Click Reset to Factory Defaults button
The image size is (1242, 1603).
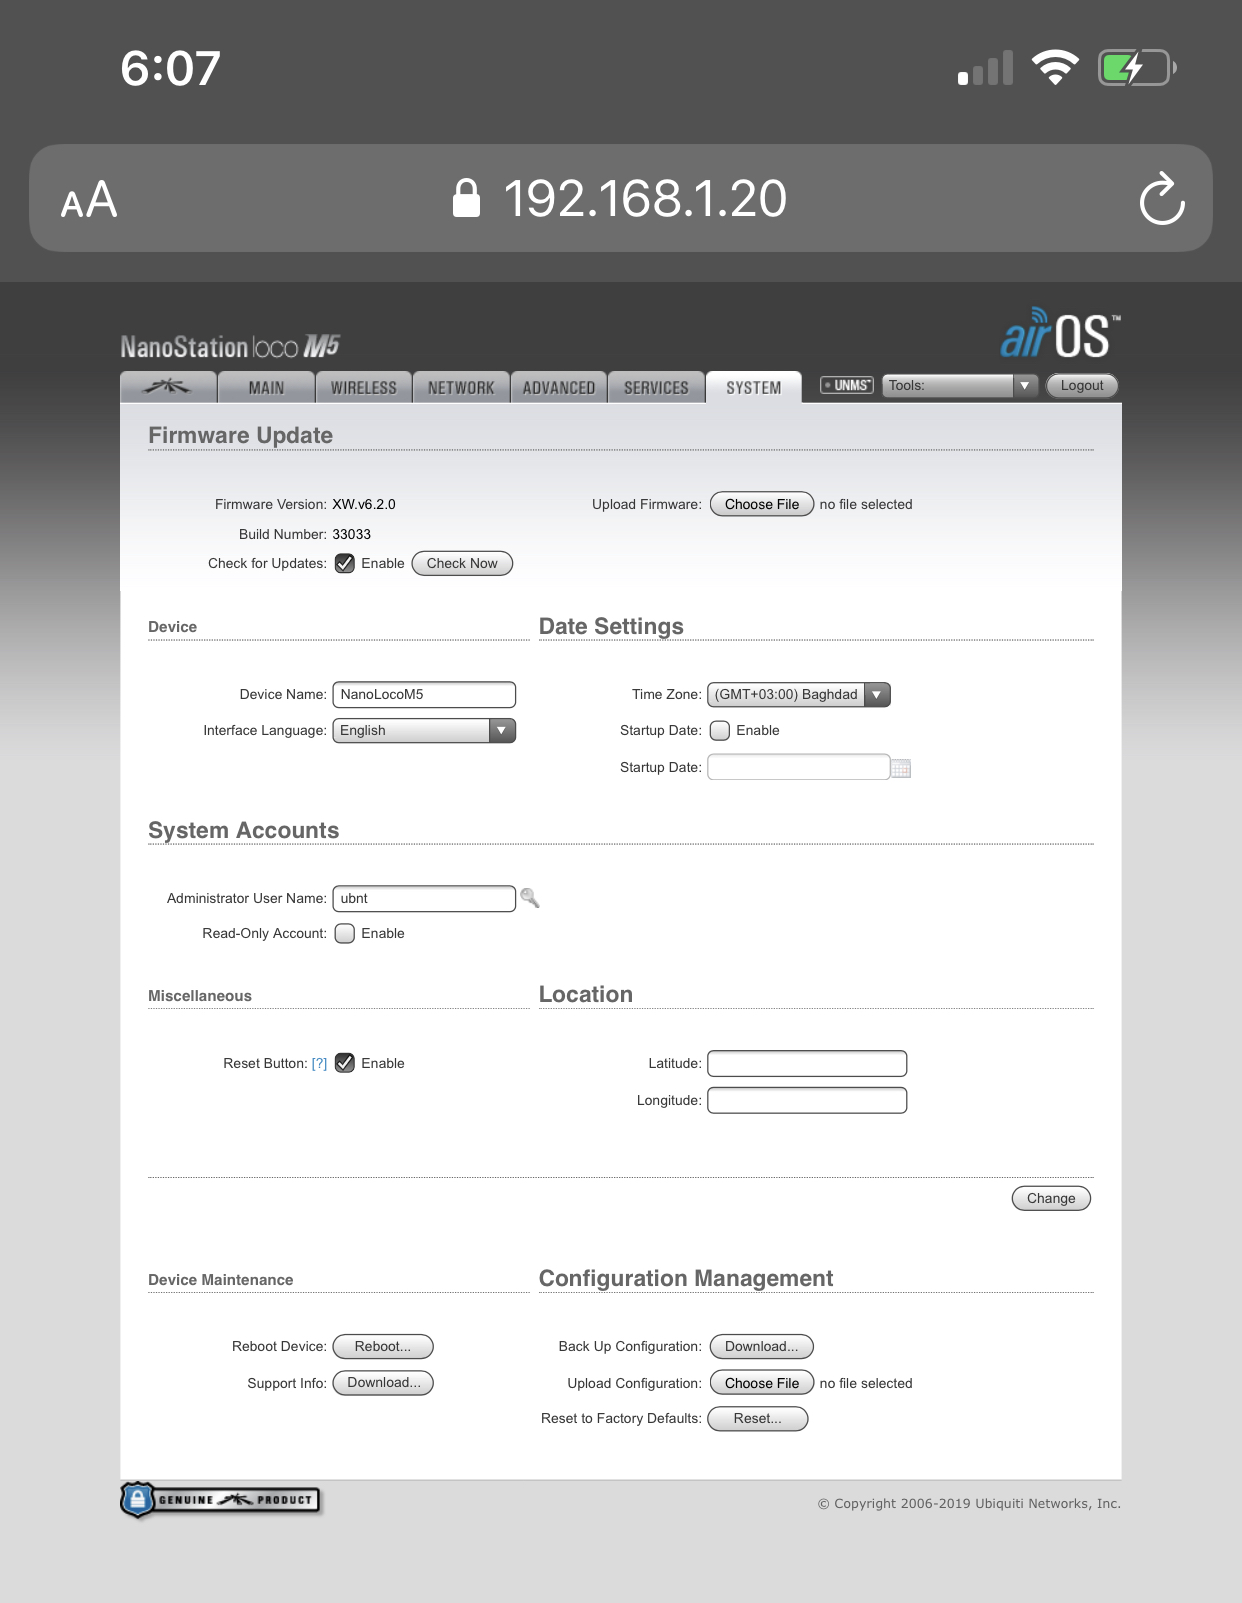(x=758, y=1418)
